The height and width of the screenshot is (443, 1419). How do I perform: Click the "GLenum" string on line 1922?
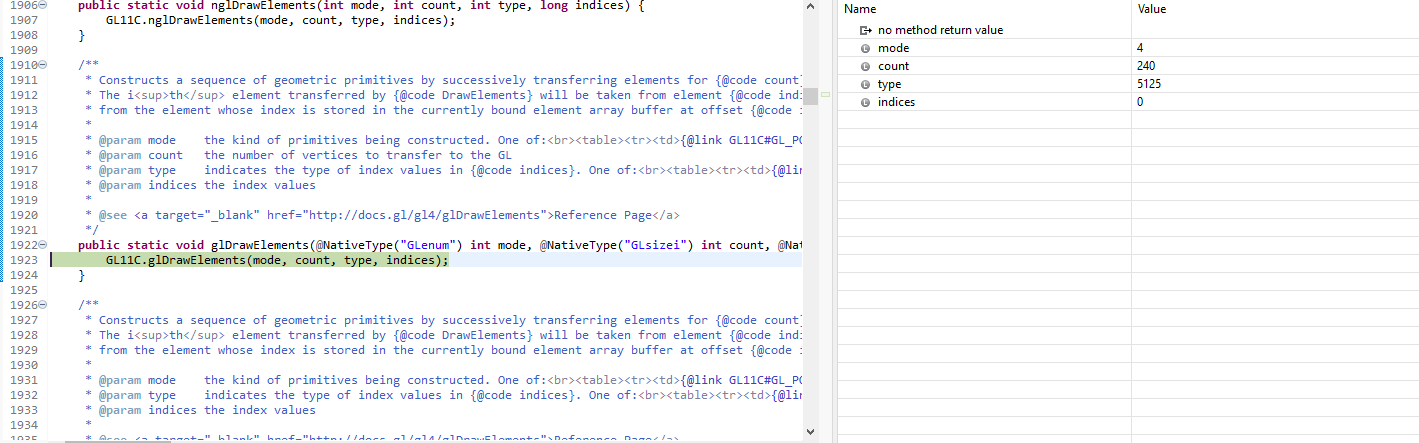428,245
